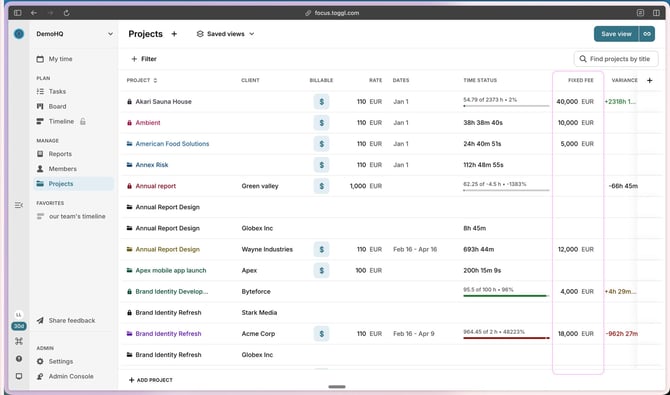
Task: Toggle billable for Acme Corp Brand Identity Refresh
Action: [x=321, y=333]
